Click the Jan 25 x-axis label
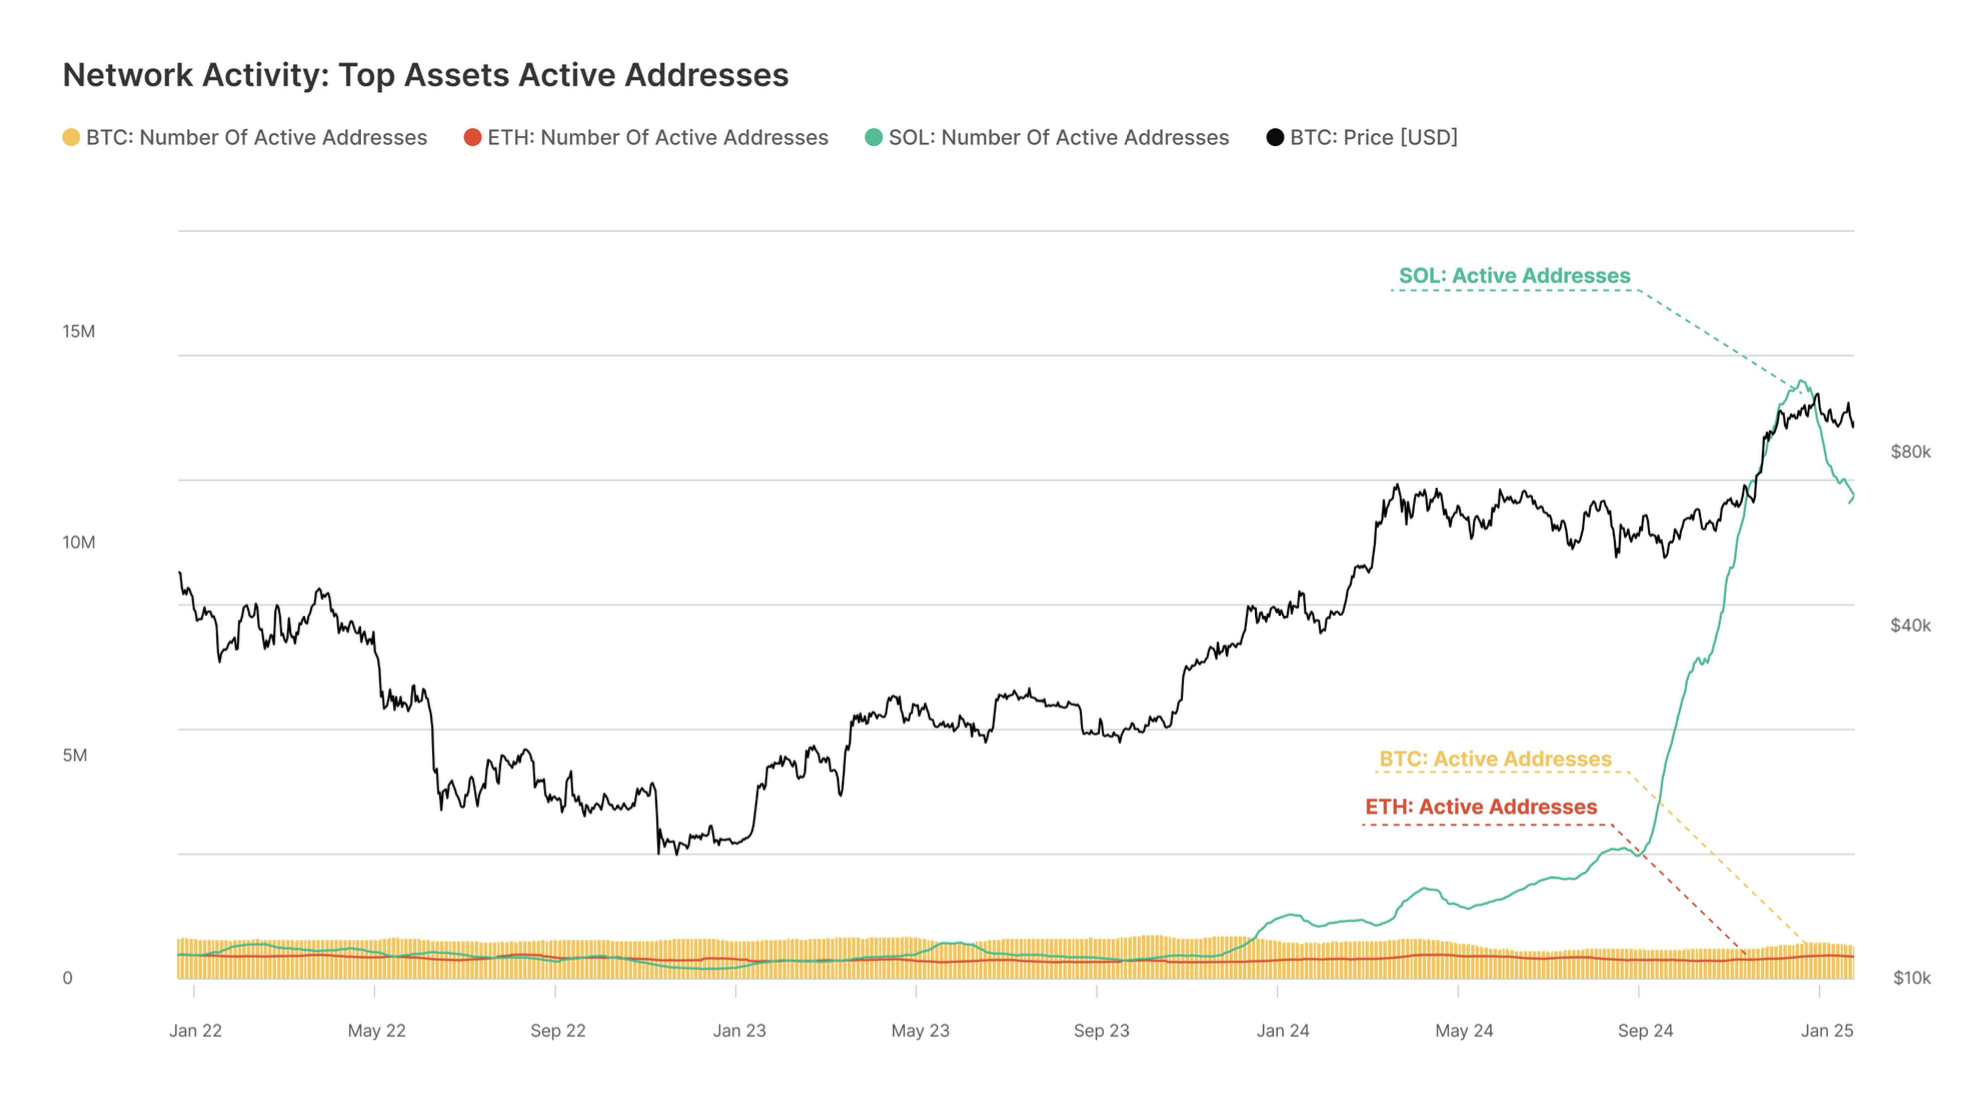Screen dimensions: 1986x1112 click(x=1827, y=1031)
